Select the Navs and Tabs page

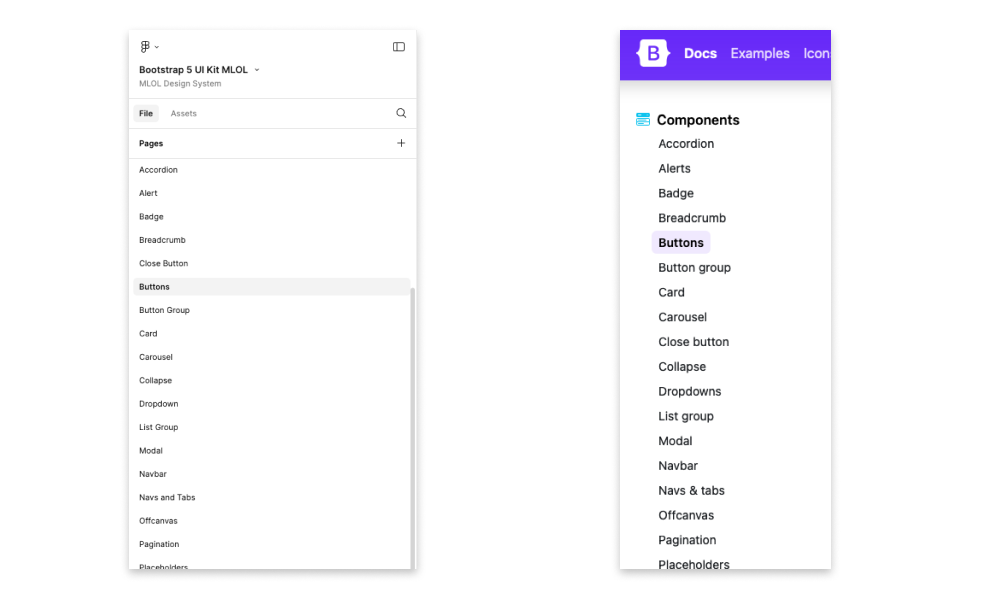167,498
